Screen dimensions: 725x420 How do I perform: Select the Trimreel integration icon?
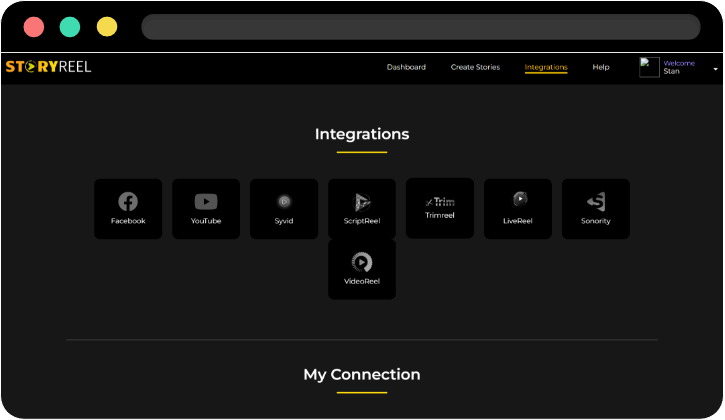(440, 202)
